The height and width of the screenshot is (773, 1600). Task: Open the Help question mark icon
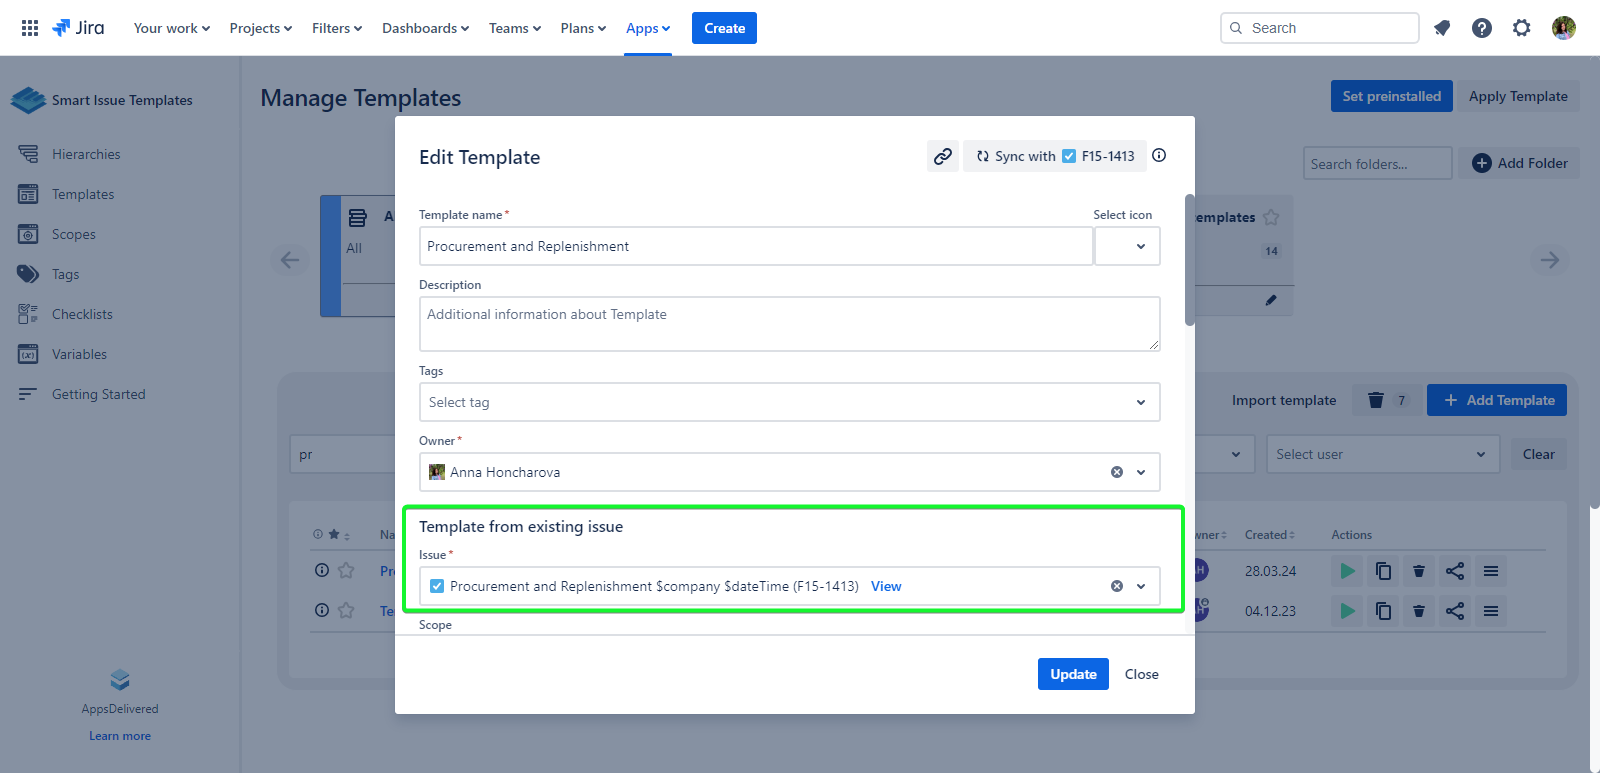point(1481,28)
